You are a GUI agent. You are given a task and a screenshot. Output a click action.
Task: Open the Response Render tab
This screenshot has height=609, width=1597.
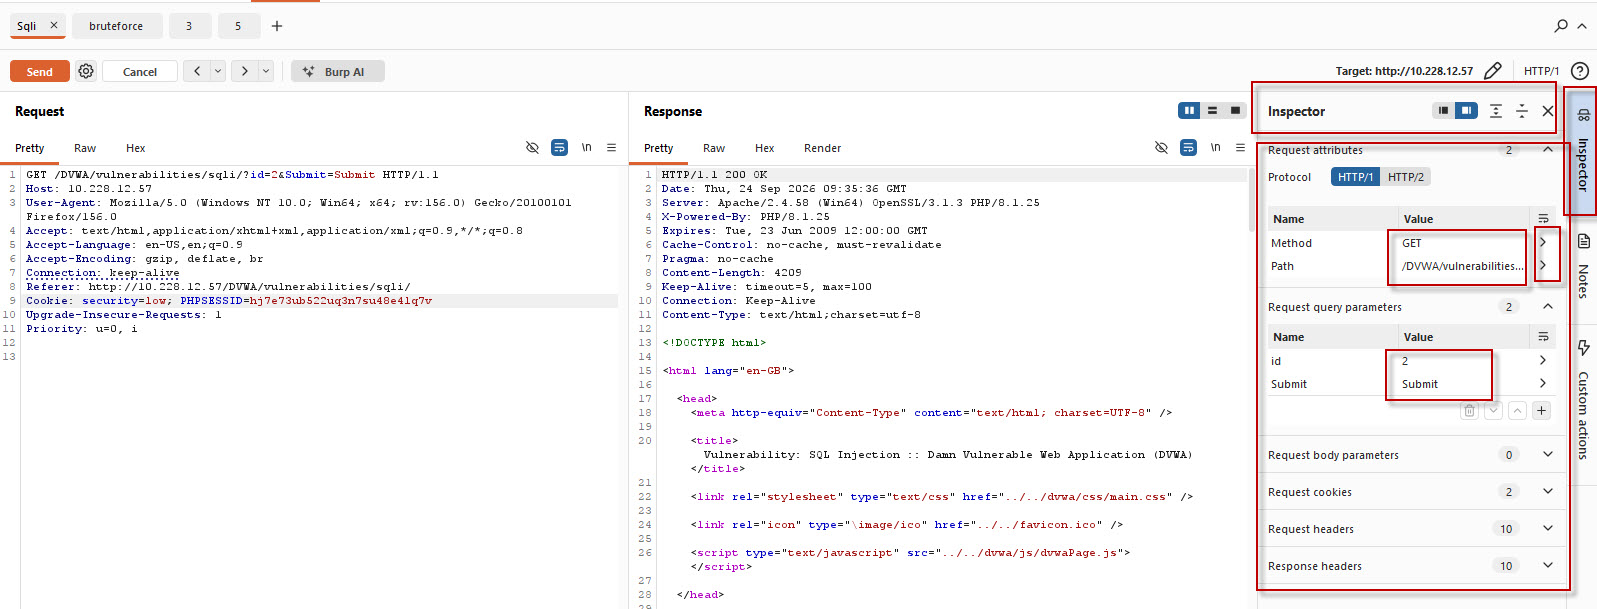(822, 148)
